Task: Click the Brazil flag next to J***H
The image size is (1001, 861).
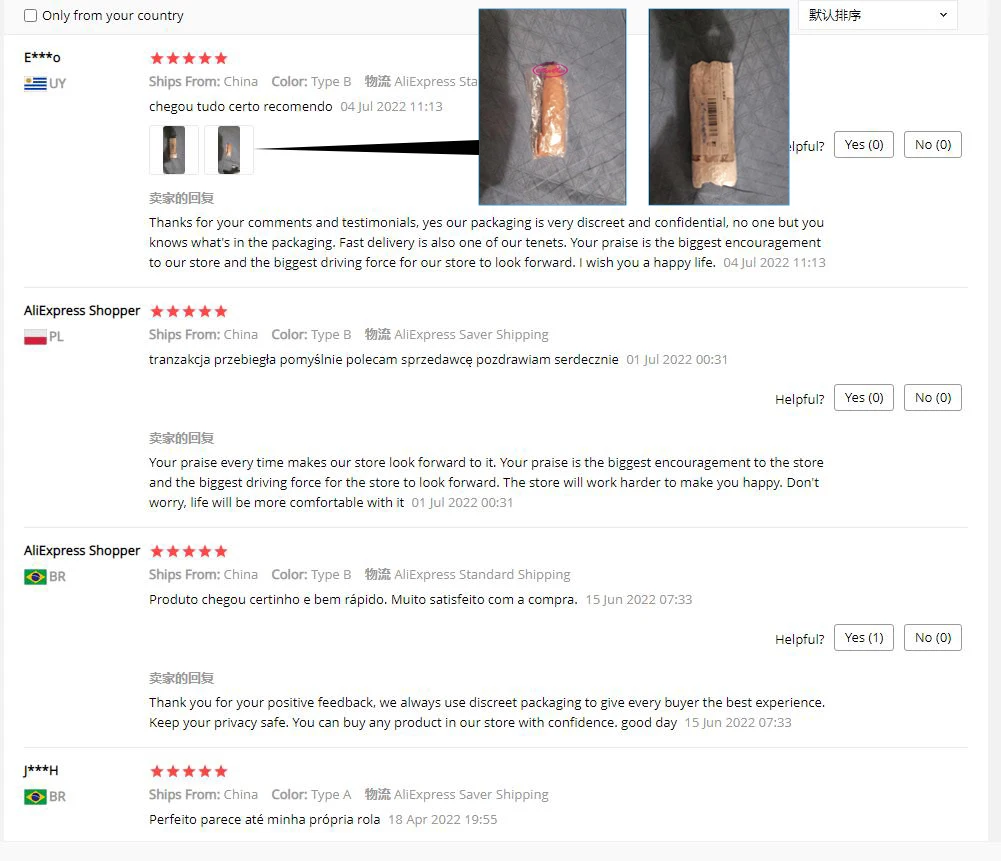Action: 35,797
